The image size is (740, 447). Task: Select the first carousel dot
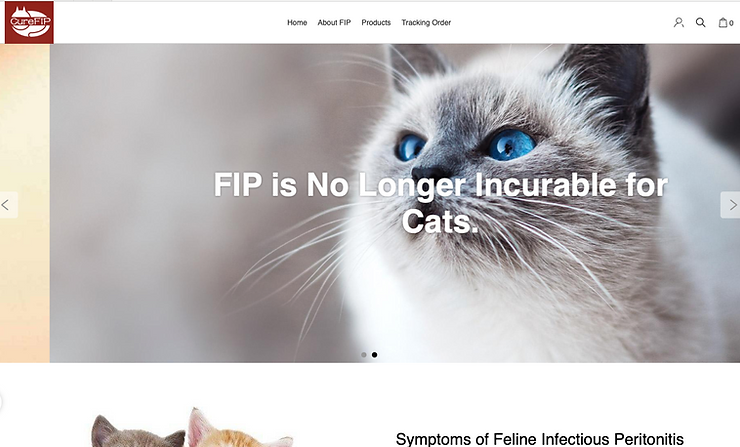[x=364, y=354]
